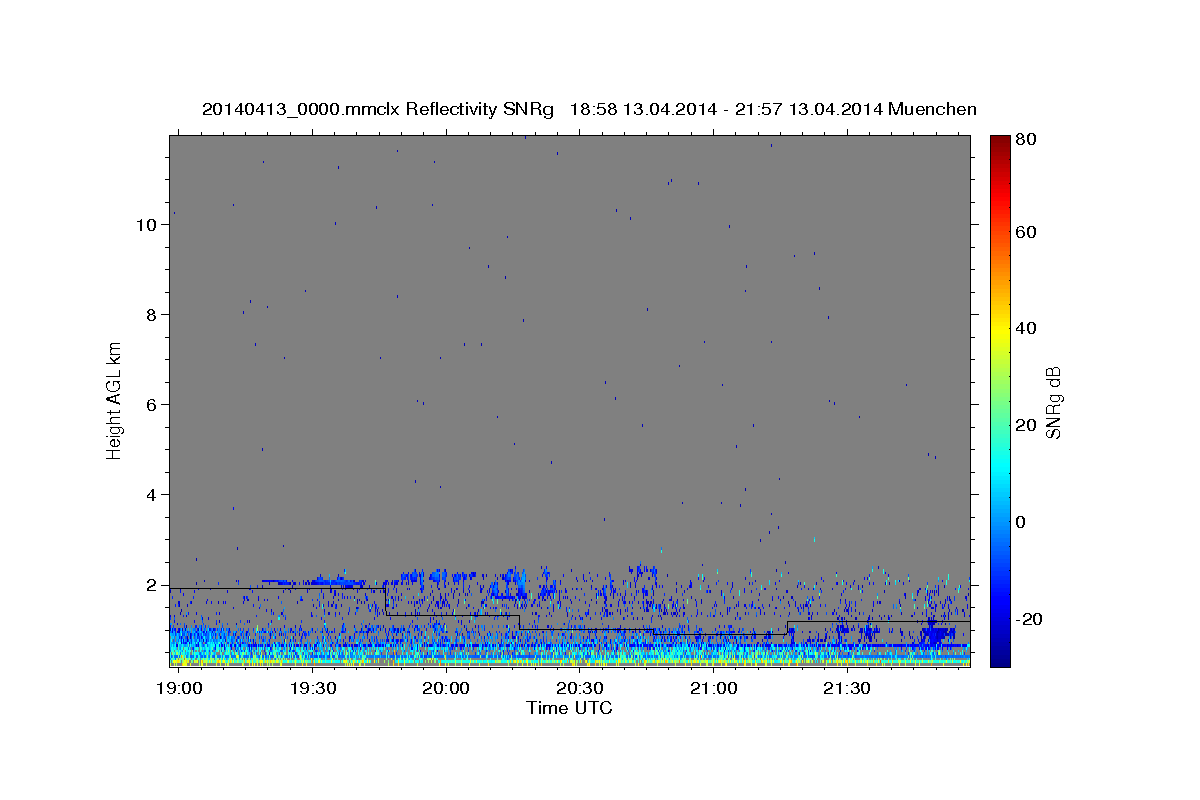Click the height axis label 2

point(152,585)
